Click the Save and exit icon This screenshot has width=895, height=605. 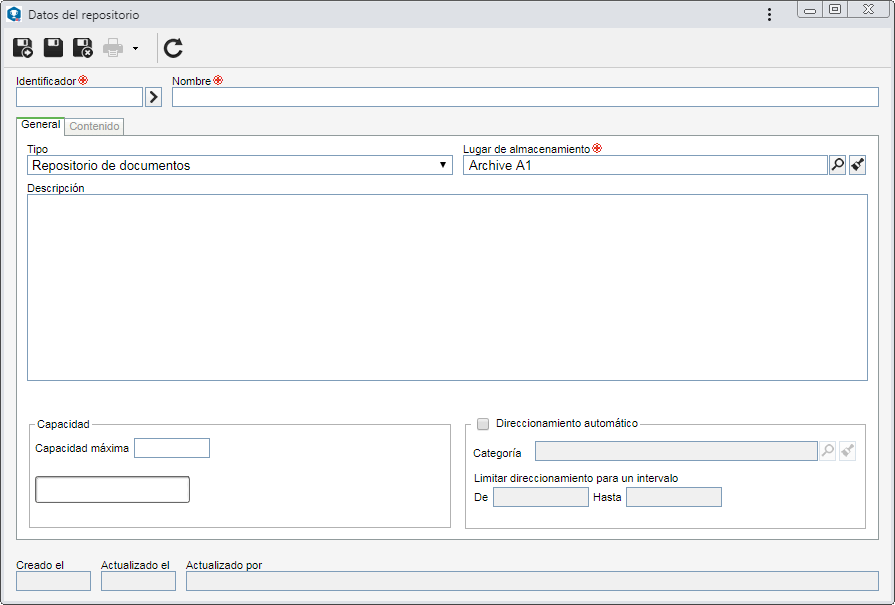tap(83, 48)
